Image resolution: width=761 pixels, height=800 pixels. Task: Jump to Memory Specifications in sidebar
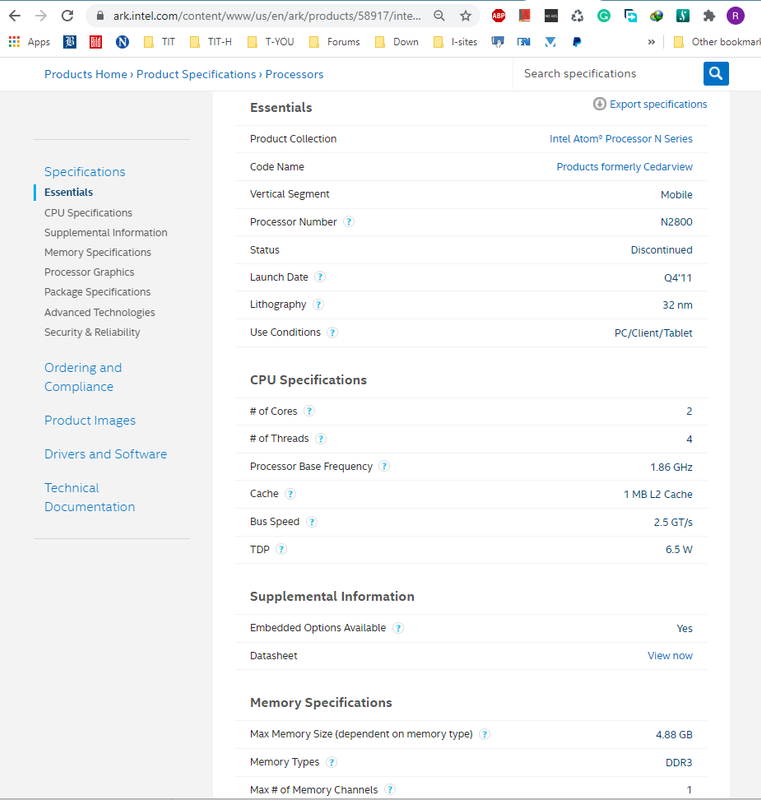click(97, 253)
